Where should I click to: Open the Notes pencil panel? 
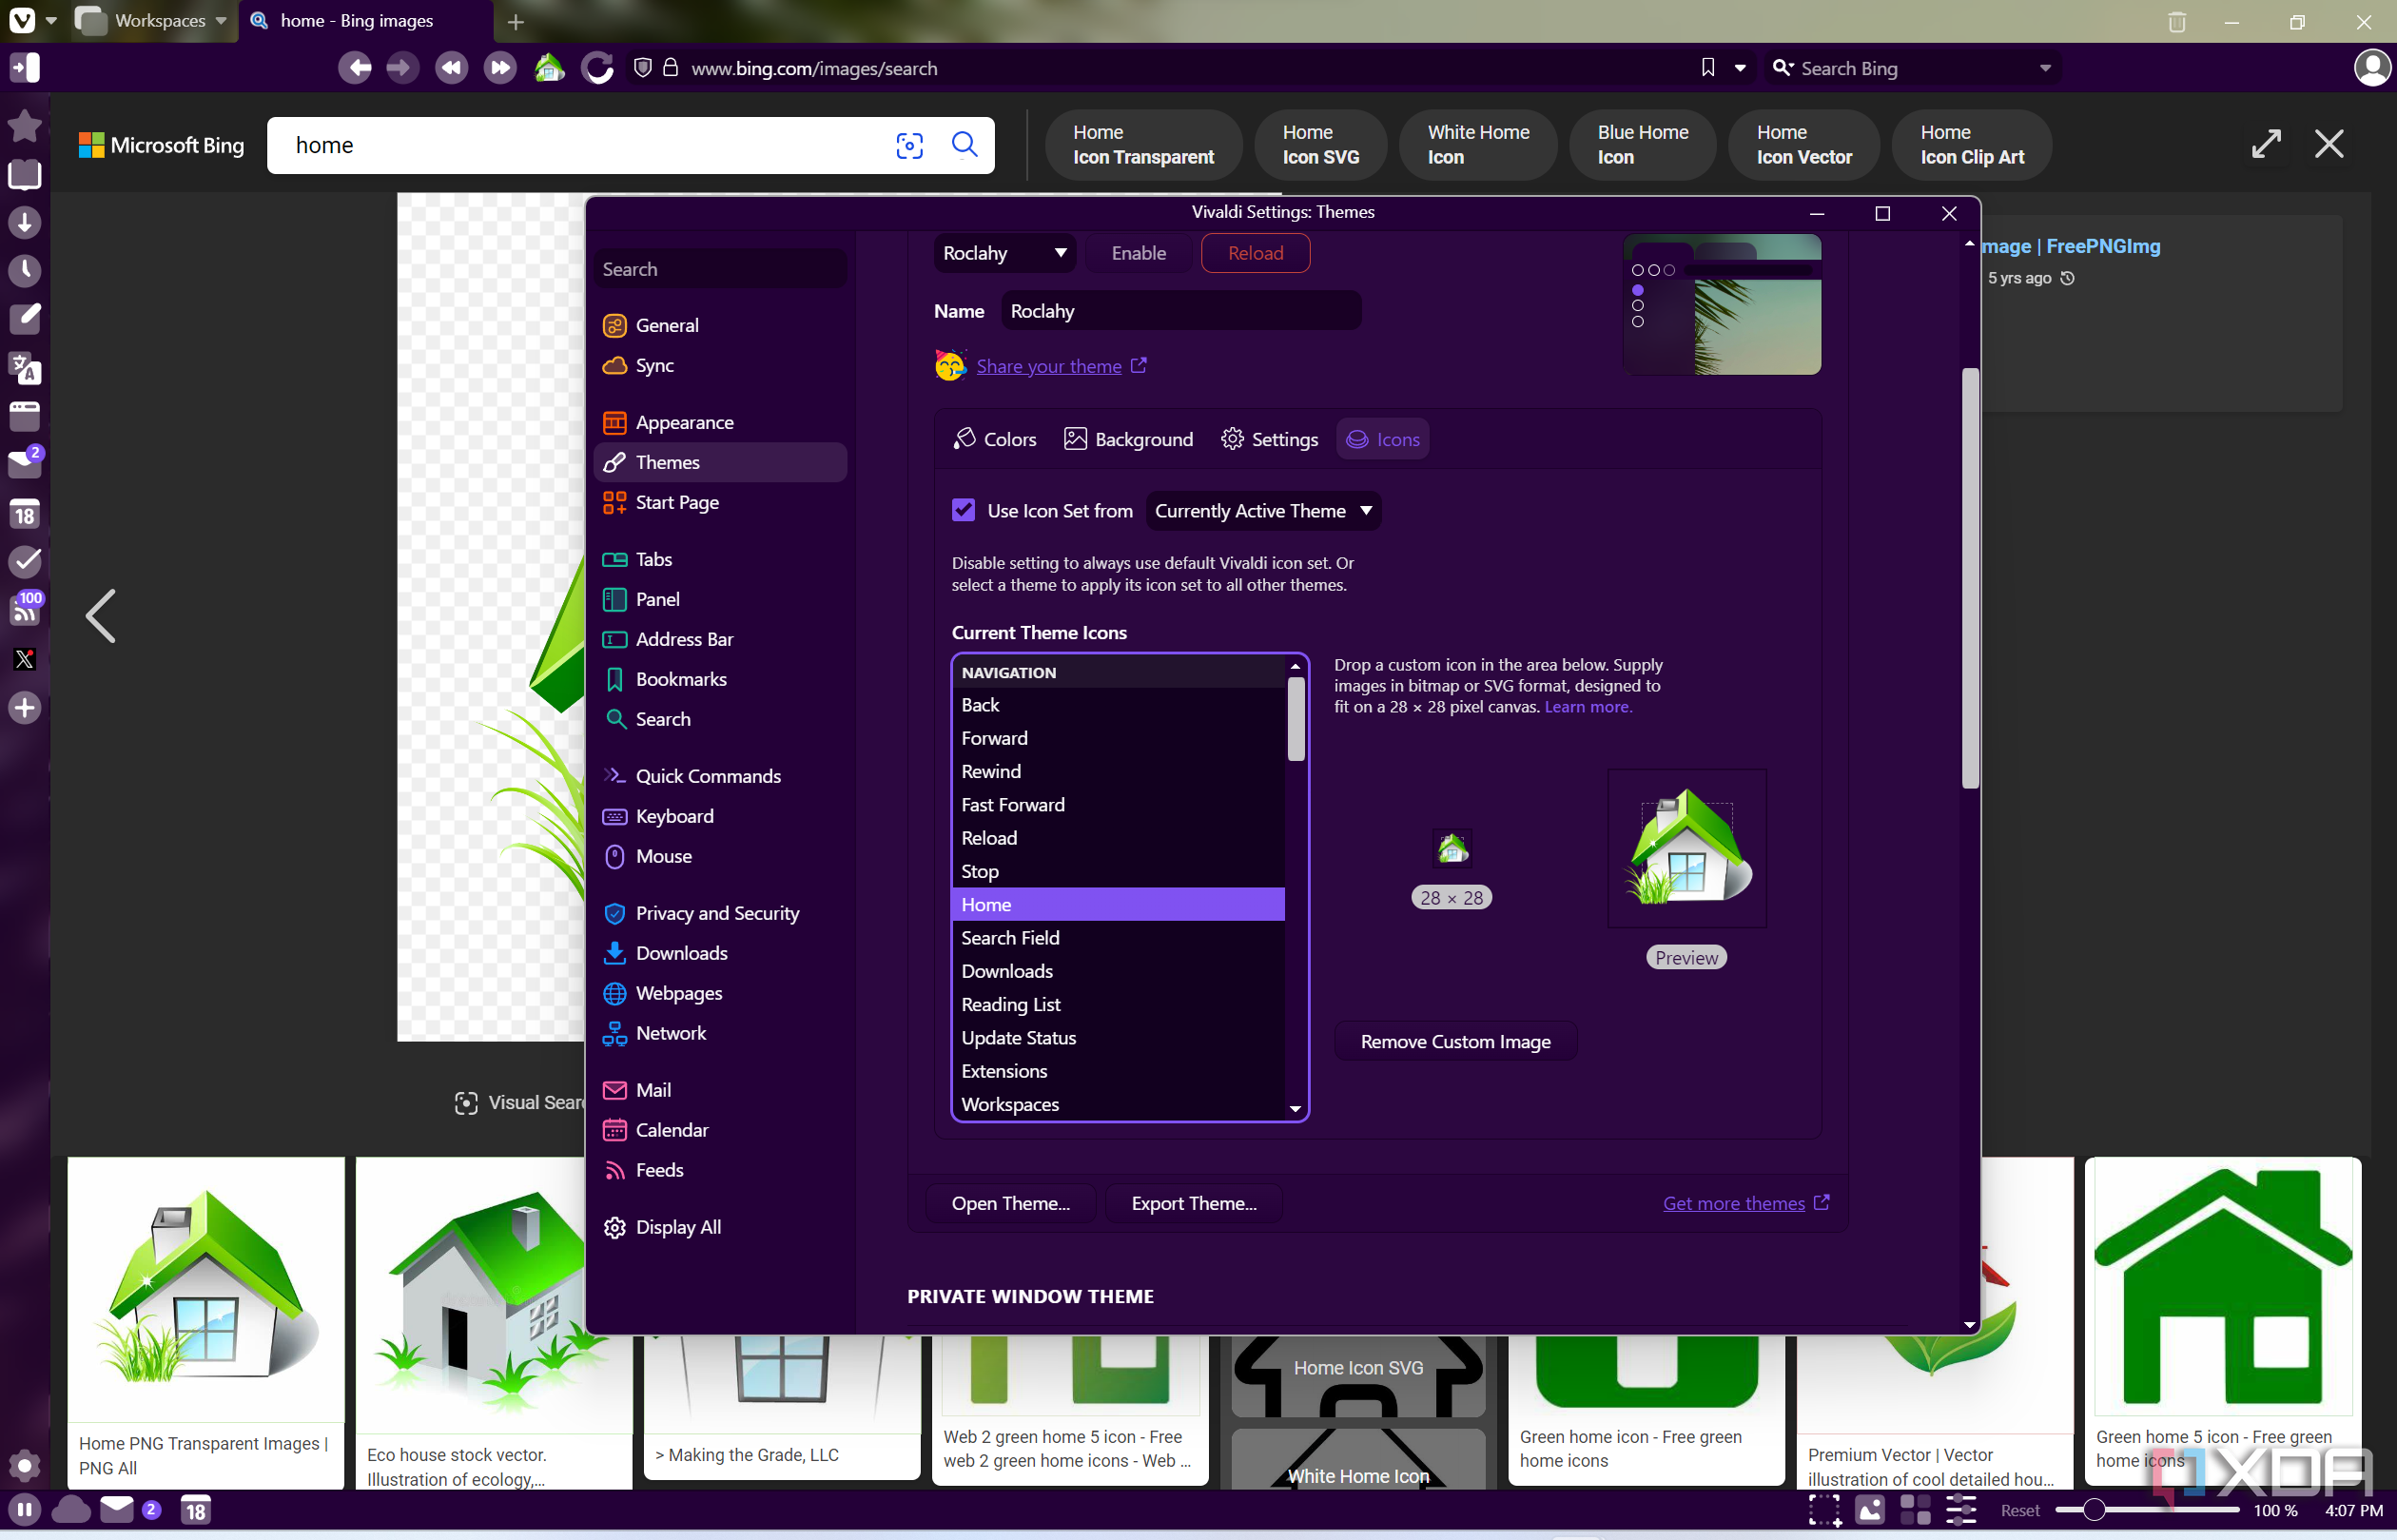point(24,318)
